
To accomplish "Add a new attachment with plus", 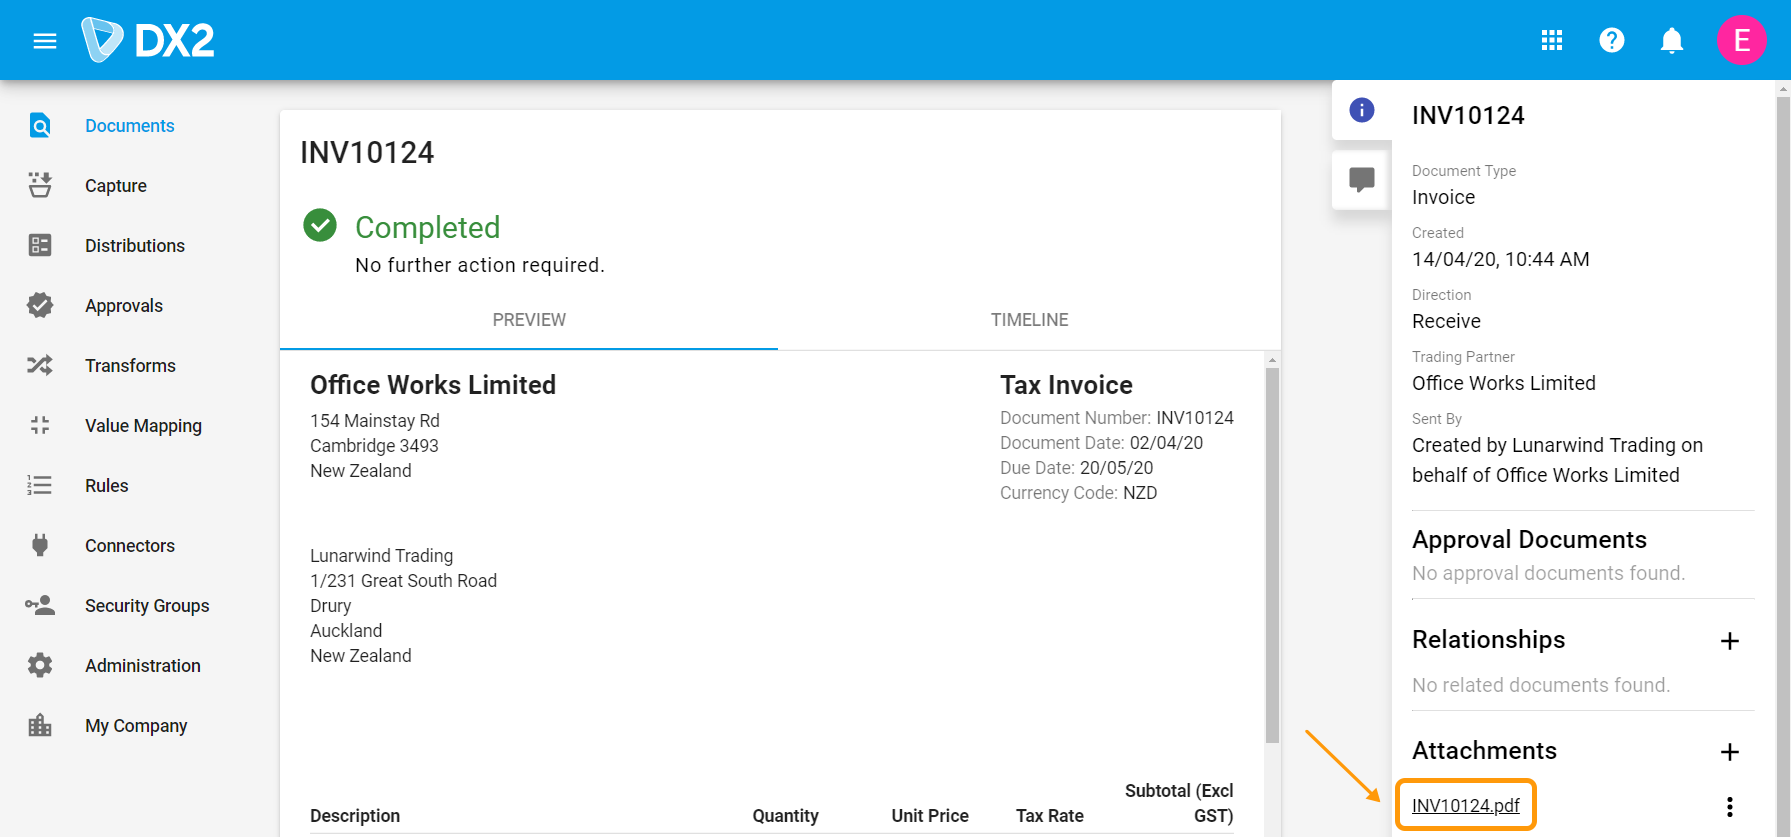I will click(x=1729, y=752).
